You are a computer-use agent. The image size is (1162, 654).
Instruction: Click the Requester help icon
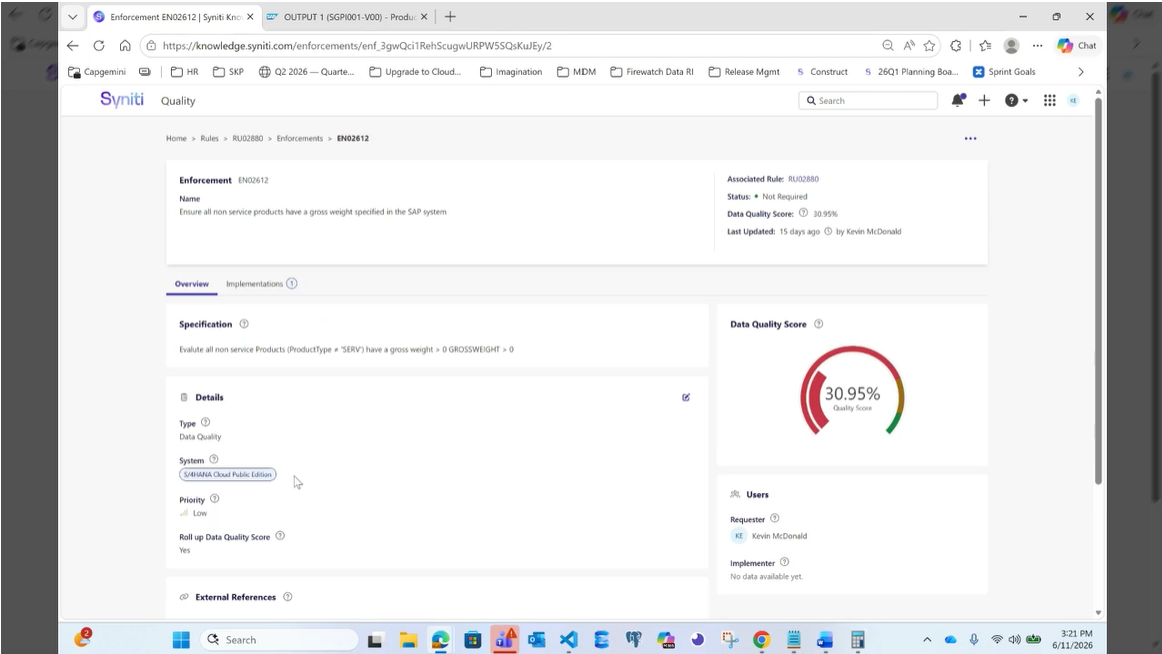(774, 518)
